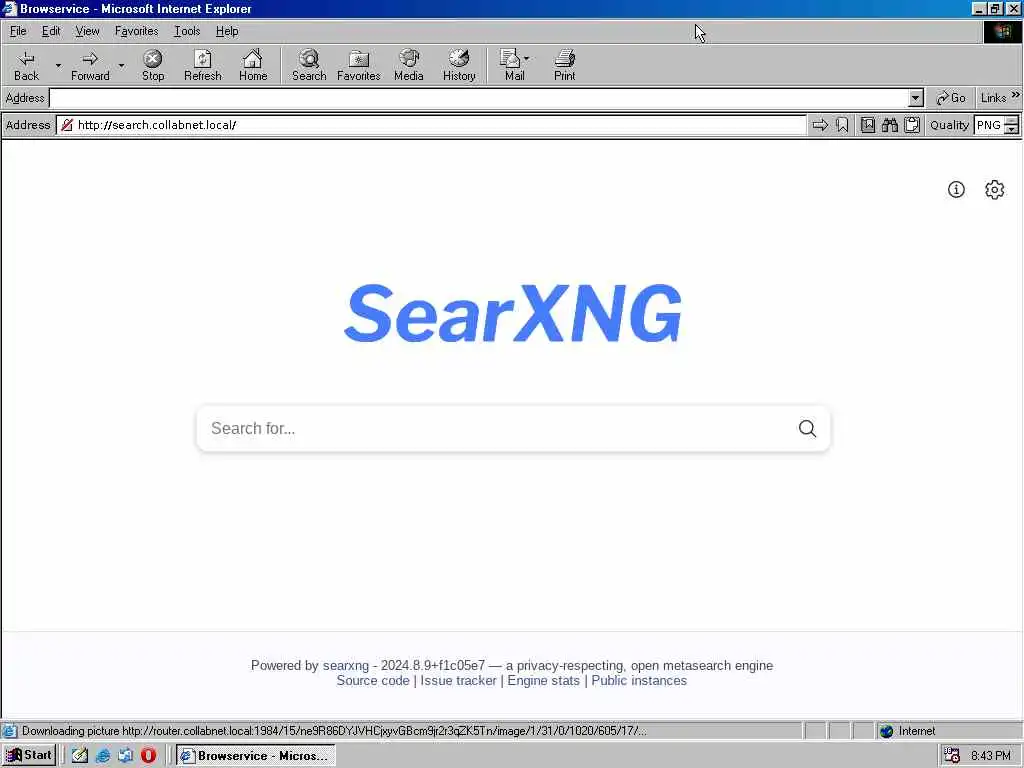Click the Downloading picture status text
1024x768 pixels.
(x=334, y=731)
